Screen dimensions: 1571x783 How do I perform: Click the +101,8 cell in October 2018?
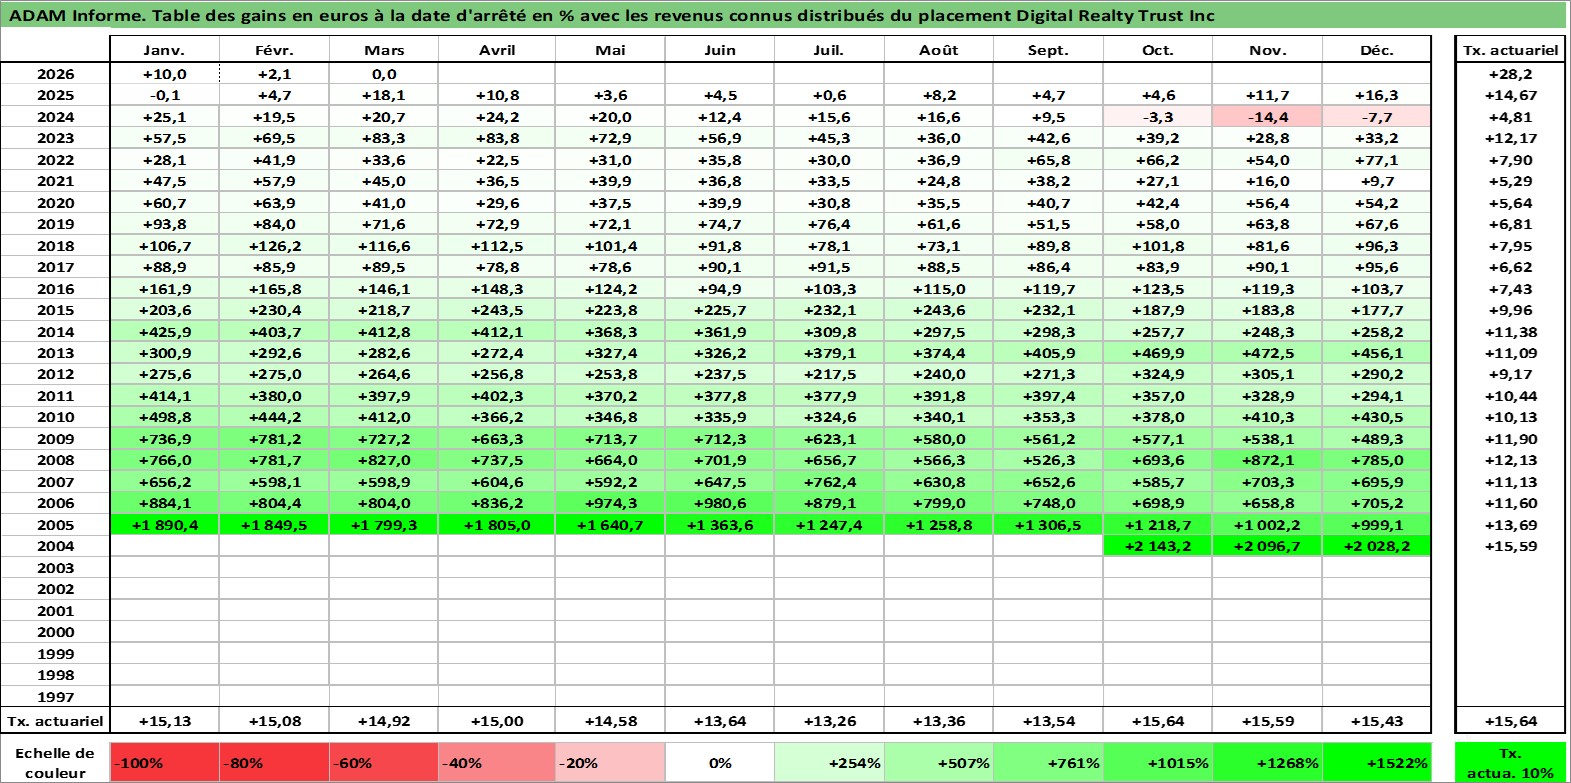[x=1157, y=246]
